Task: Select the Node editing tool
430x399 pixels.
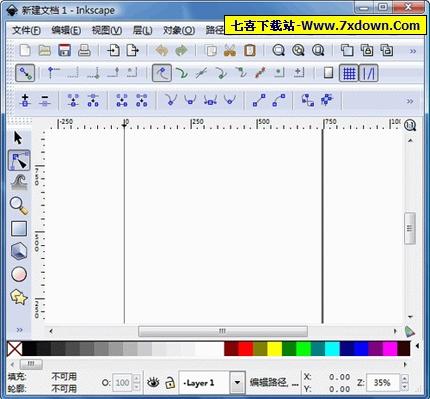Action: (19, 160)
